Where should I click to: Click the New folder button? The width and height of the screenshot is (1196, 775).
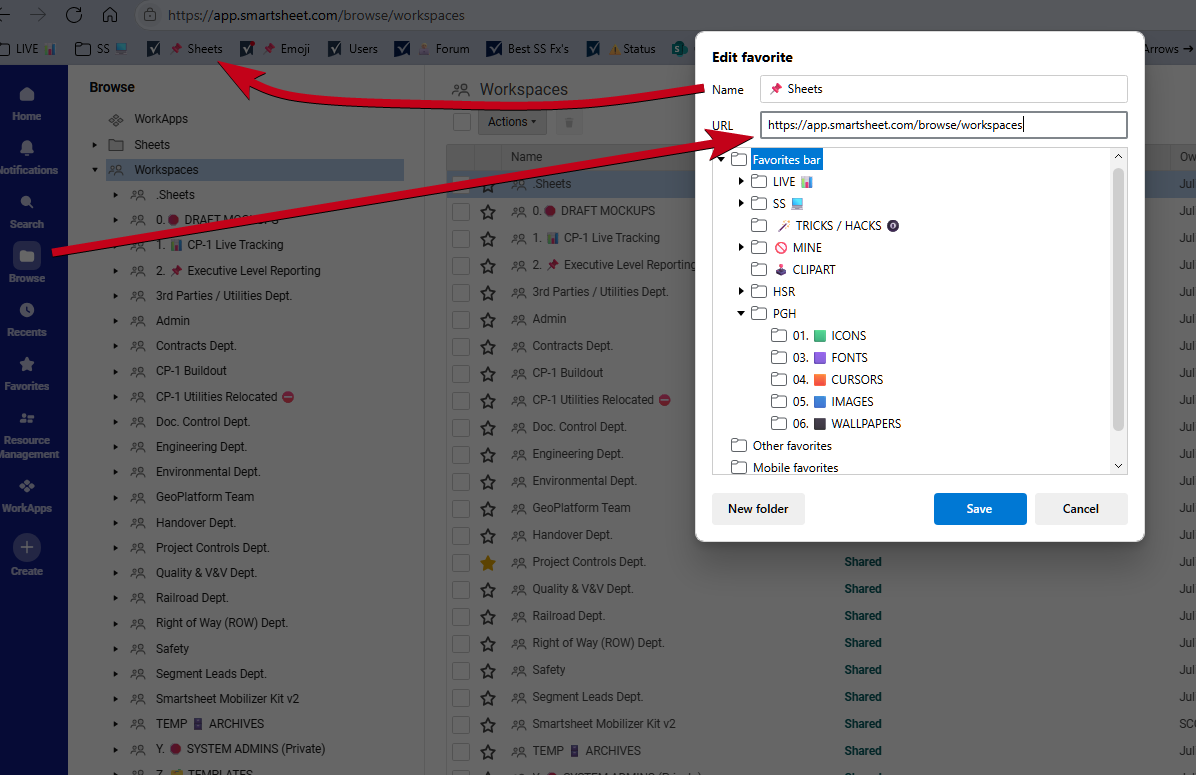758,509
